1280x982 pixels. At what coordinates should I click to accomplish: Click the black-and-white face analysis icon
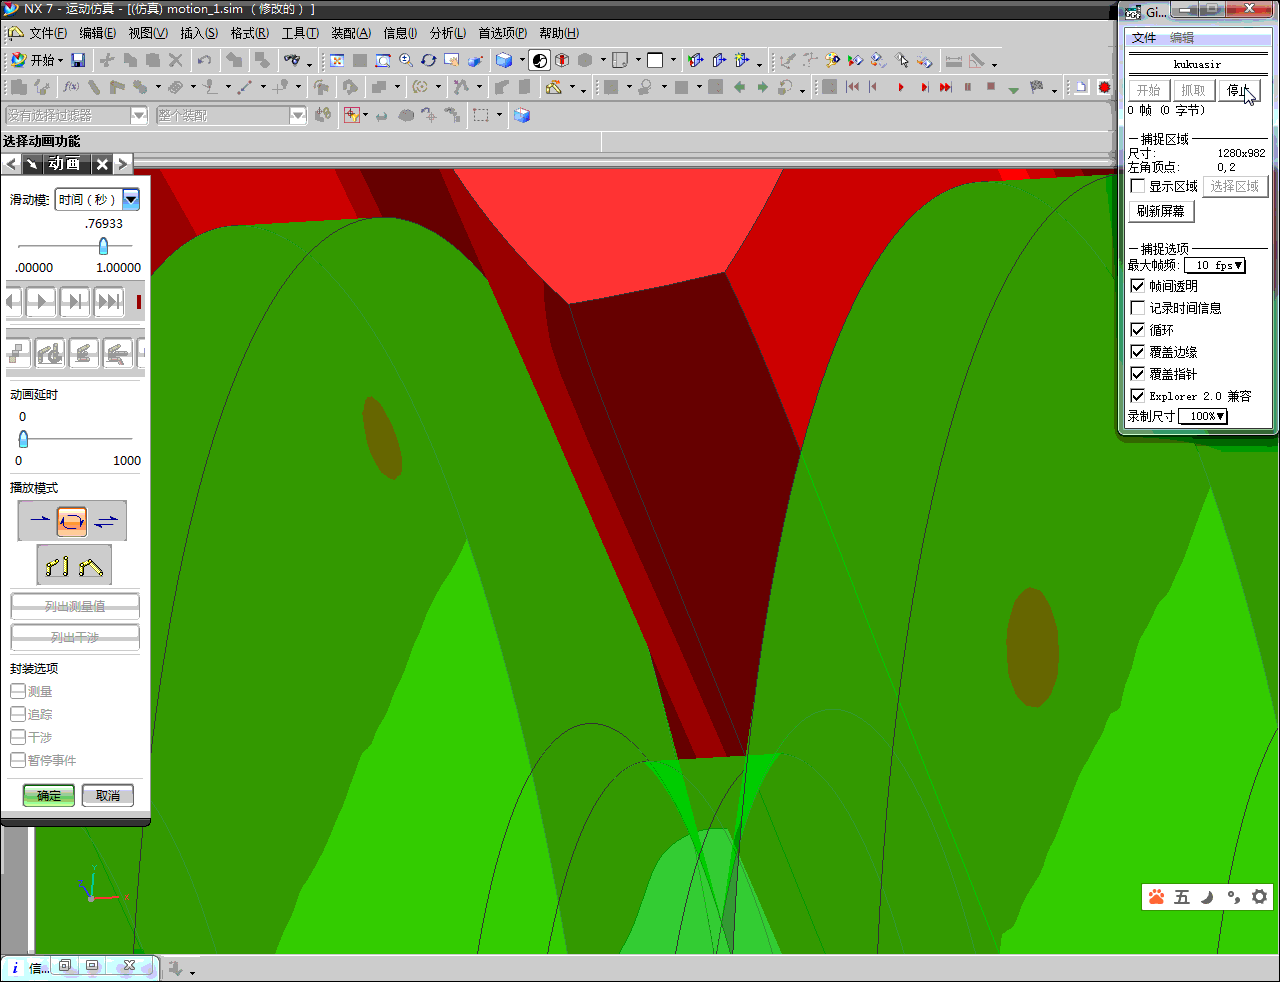[x=539, y=60]
